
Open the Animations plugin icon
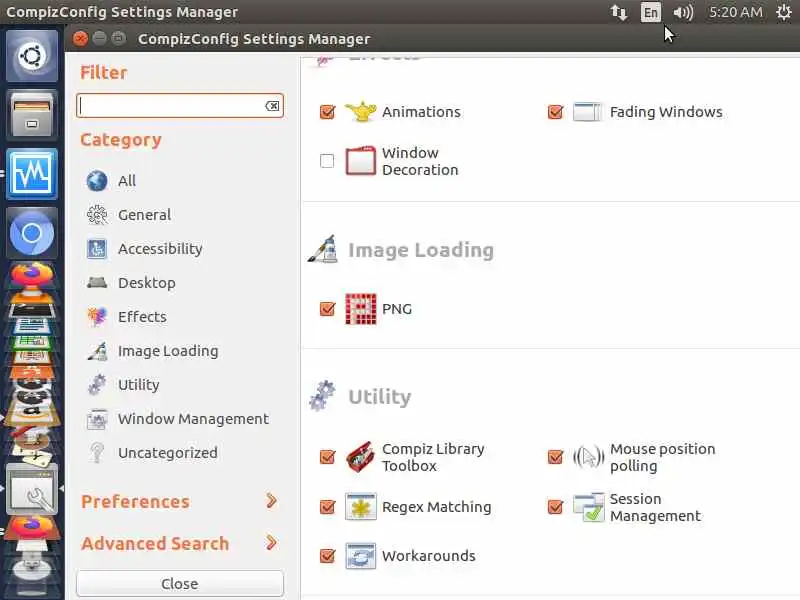[x=360, y=112]
